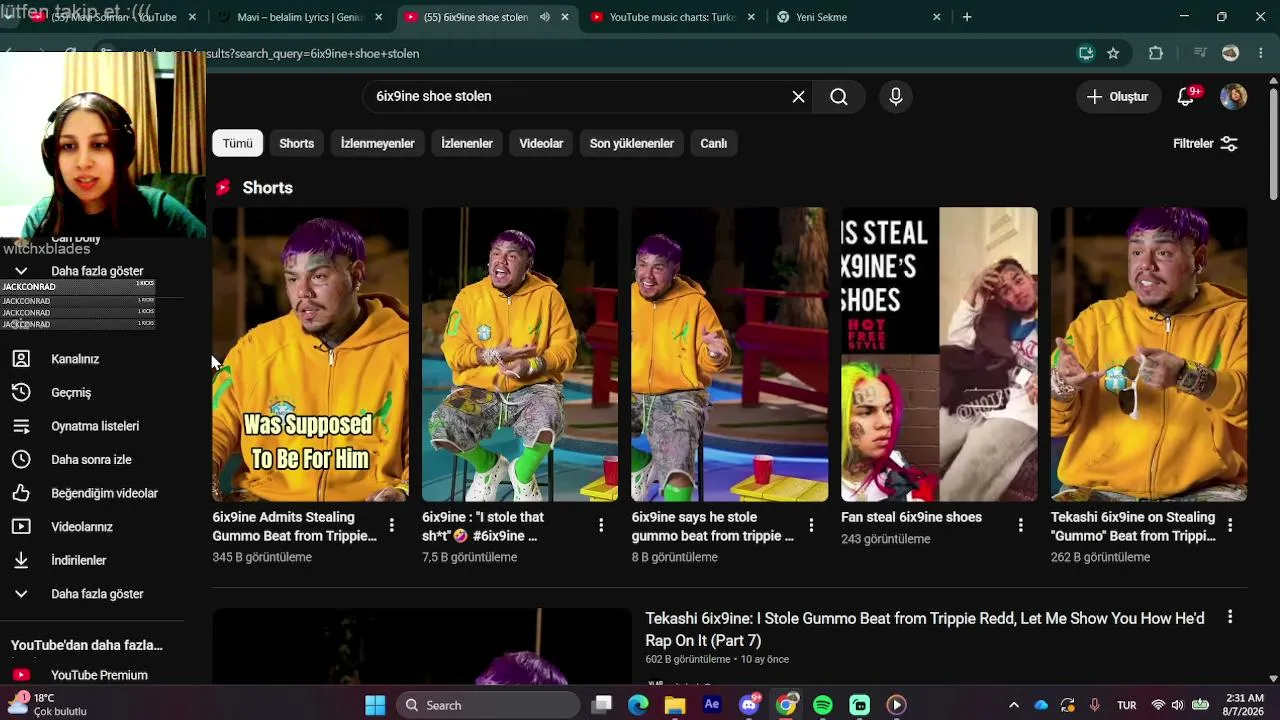Open Videolarınız in sidebar
This screenshot has width=1280, height=720.
click(x=82, y=527)
